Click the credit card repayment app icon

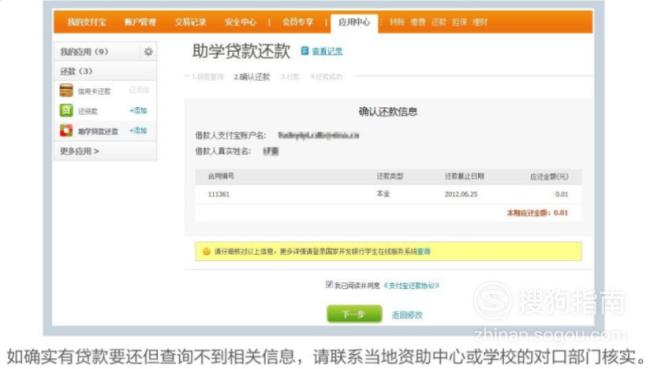(x=66, y=90)
